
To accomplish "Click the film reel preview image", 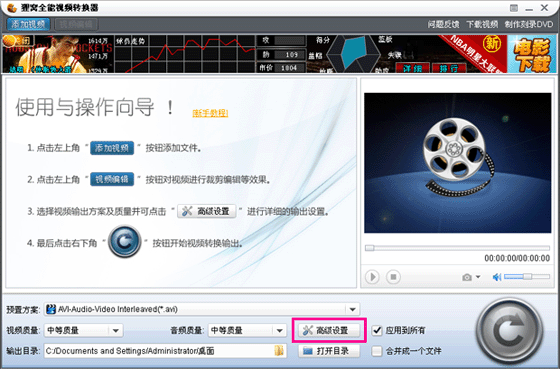I will coord(458,163).
